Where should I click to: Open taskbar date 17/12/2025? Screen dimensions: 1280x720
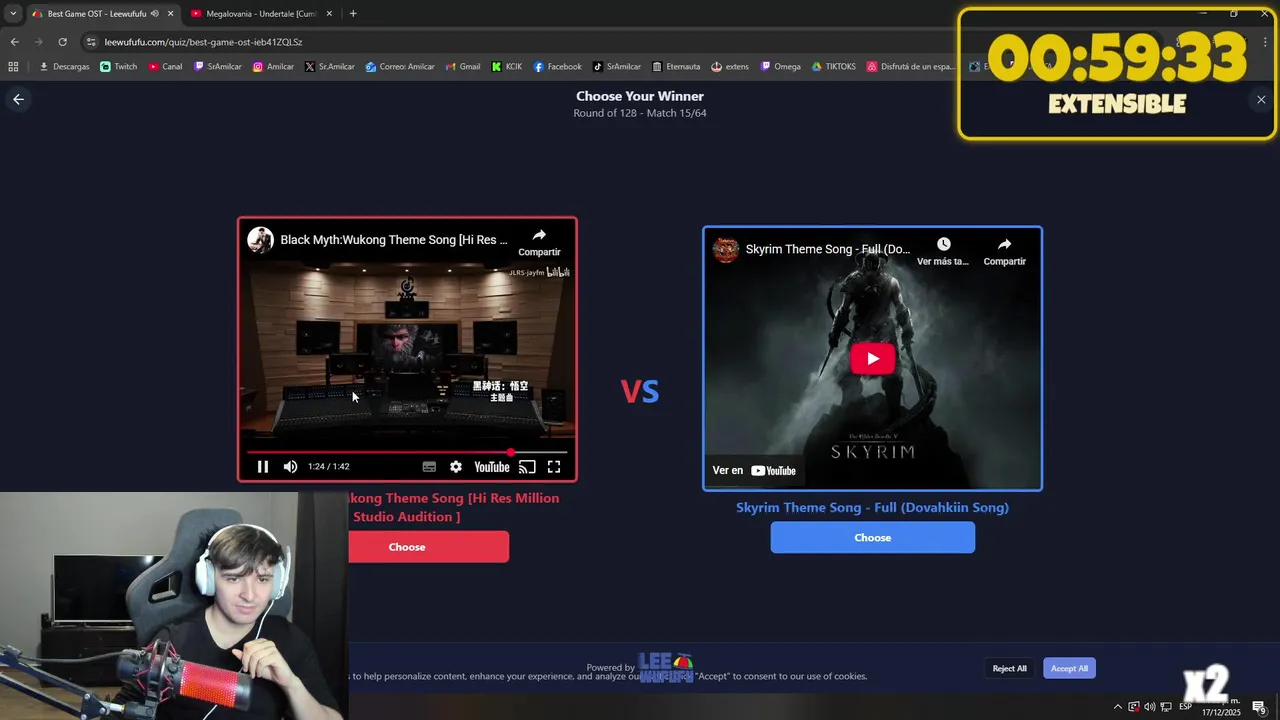(1221, 712)
